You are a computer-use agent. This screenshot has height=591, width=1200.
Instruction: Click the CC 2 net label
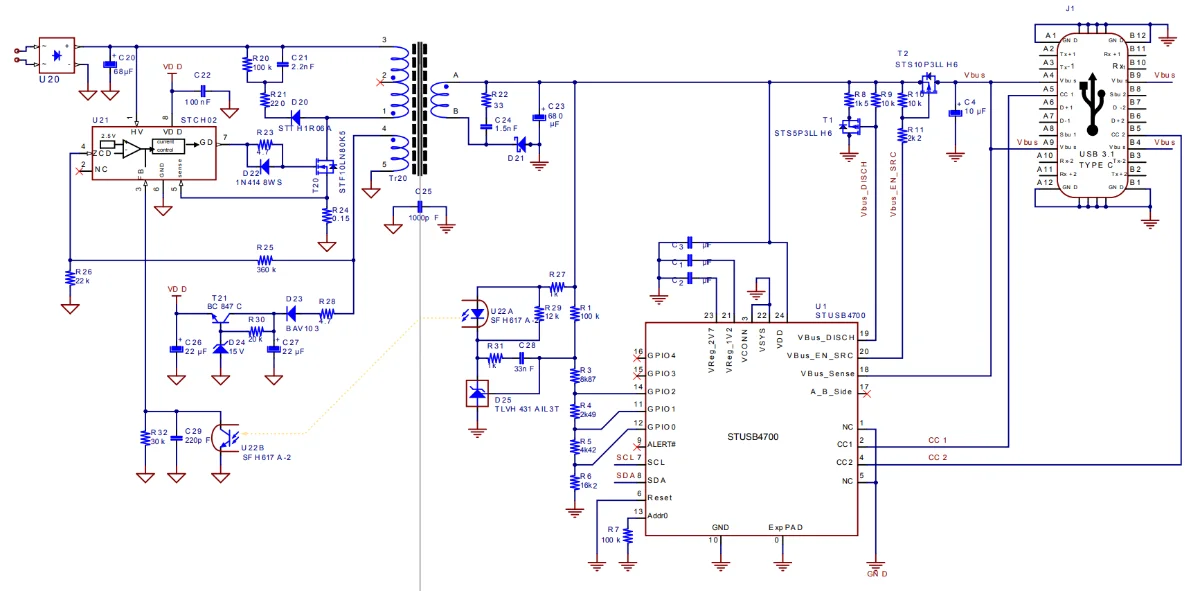(x=936, y=458)
